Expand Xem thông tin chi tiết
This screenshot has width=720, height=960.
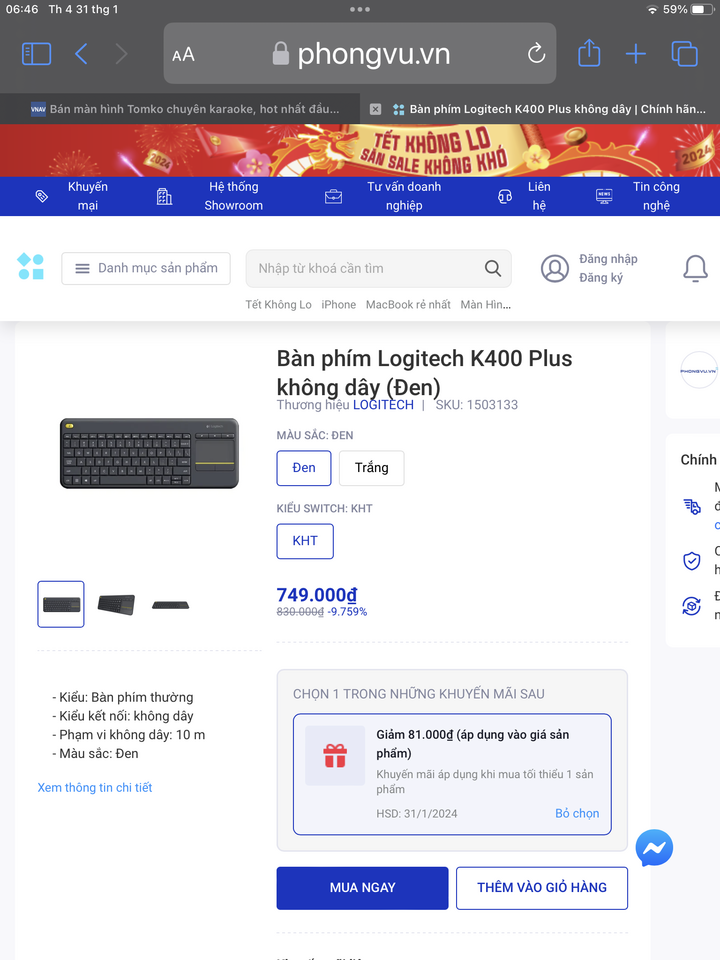pos(95,787)
